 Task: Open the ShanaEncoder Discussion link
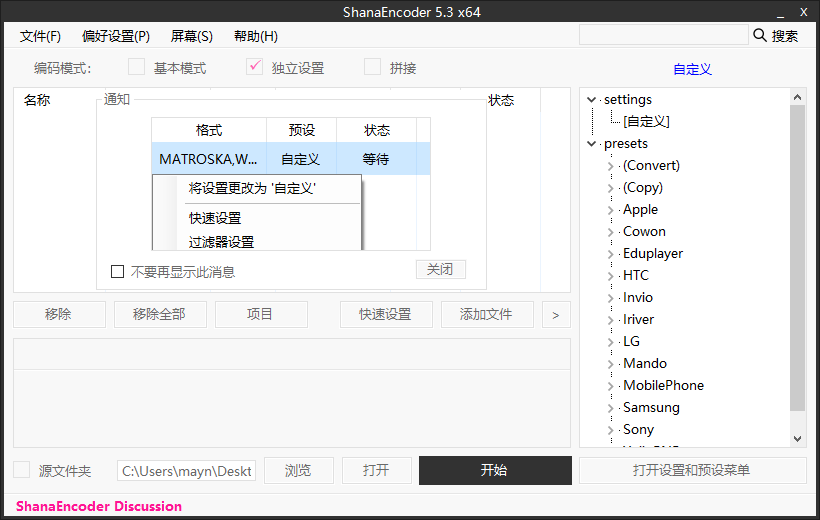click(x=99, y=506)
